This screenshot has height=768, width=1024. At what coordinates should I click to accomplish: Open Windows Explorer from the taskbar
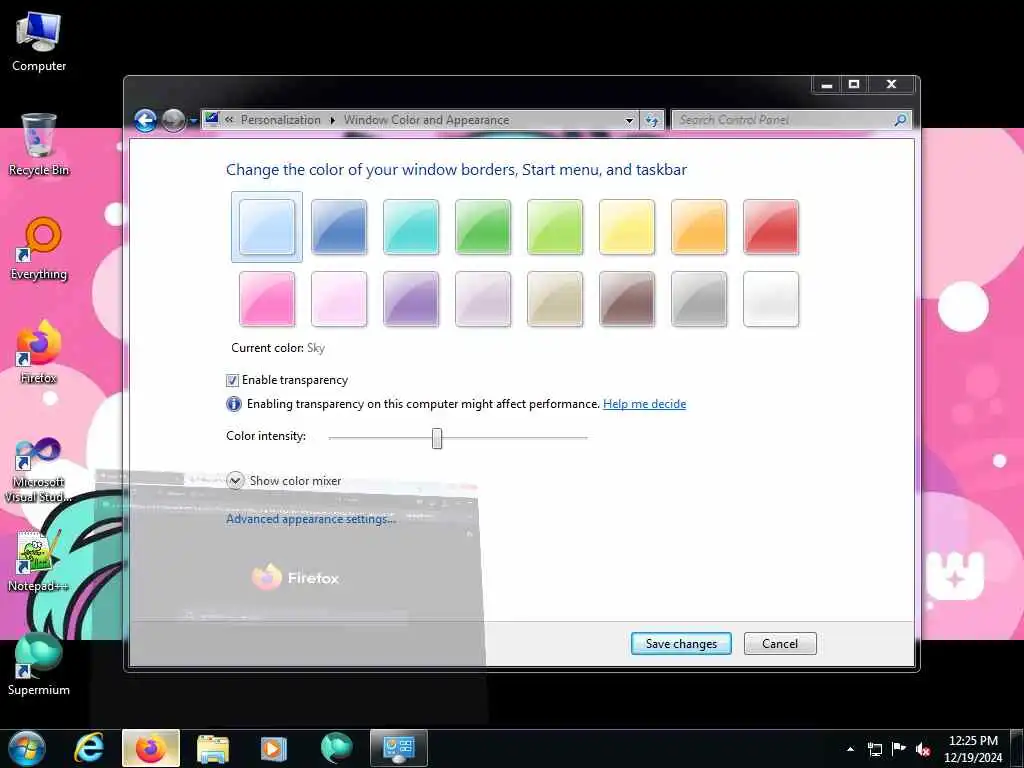click(213, 748)
